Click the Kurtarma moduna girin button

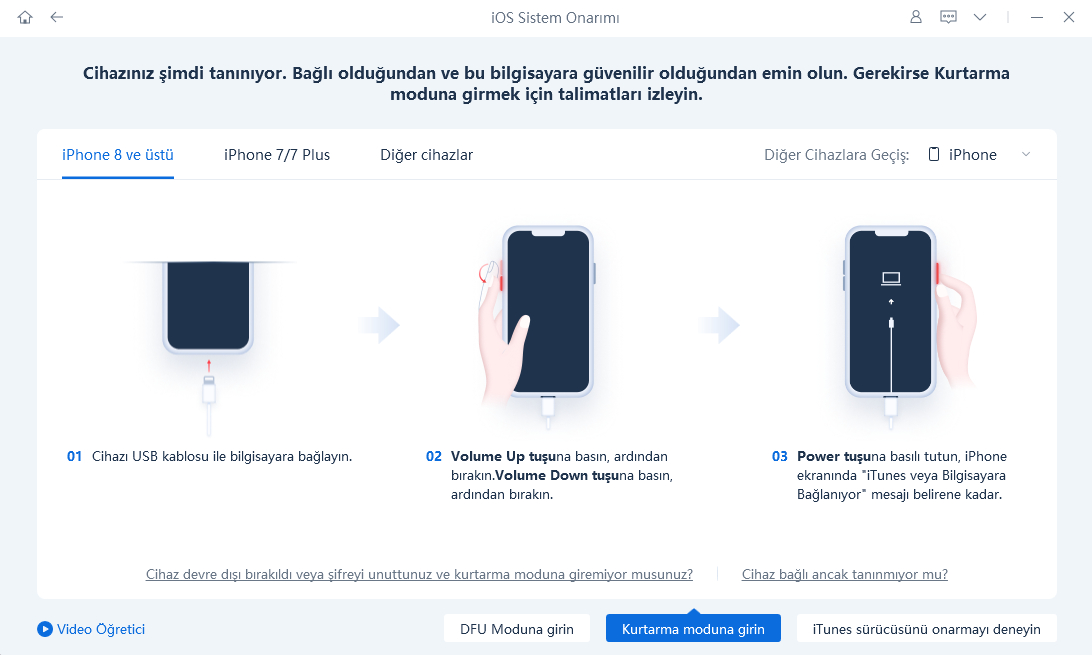(x=693, y=629)
